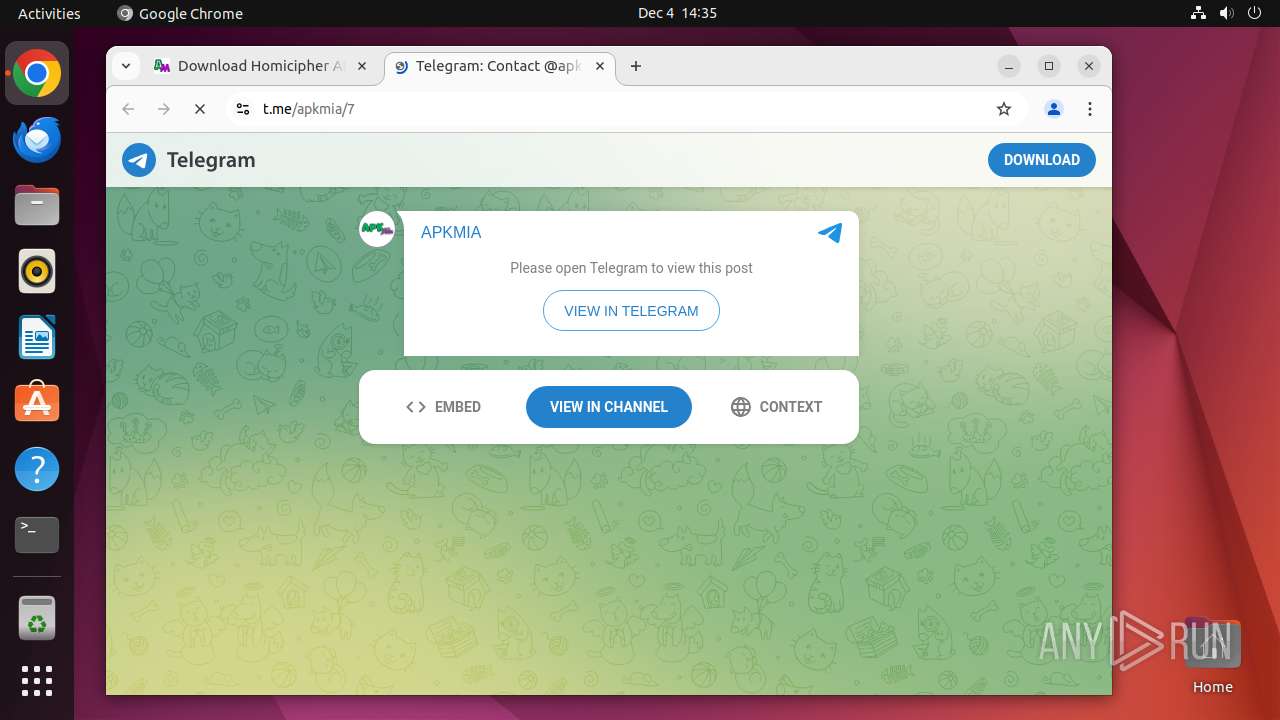Go back to previous page
The width and height of the screenshot is (1280, 720).
coord(128,109)
